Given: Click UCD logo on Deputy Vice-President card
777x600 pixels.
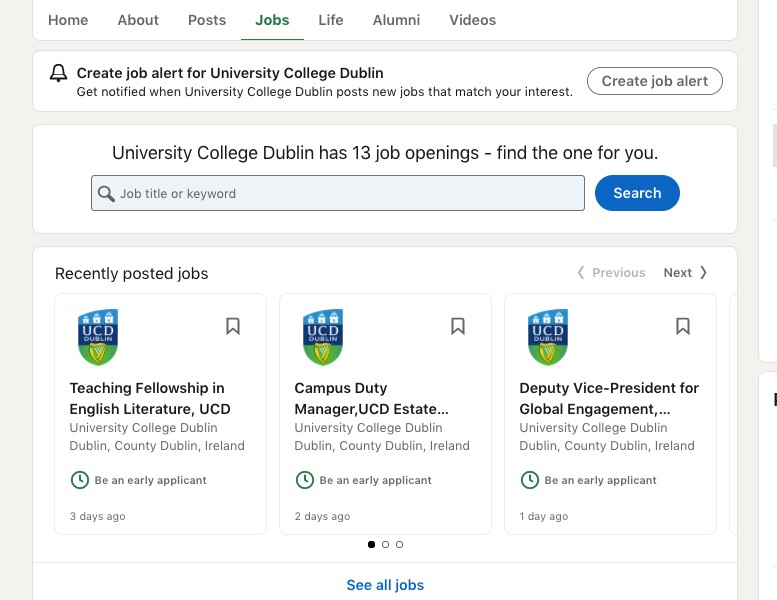Looking at the screenshot, I should click(x=548, y=337).
